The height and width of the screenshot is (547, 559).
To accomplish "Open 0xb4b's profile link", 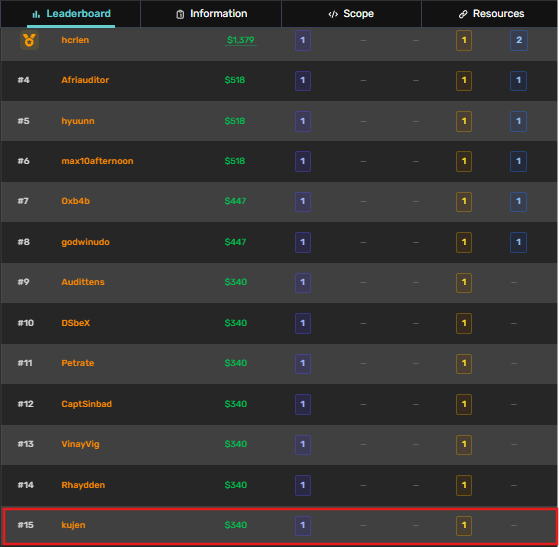I will [76, 201].
